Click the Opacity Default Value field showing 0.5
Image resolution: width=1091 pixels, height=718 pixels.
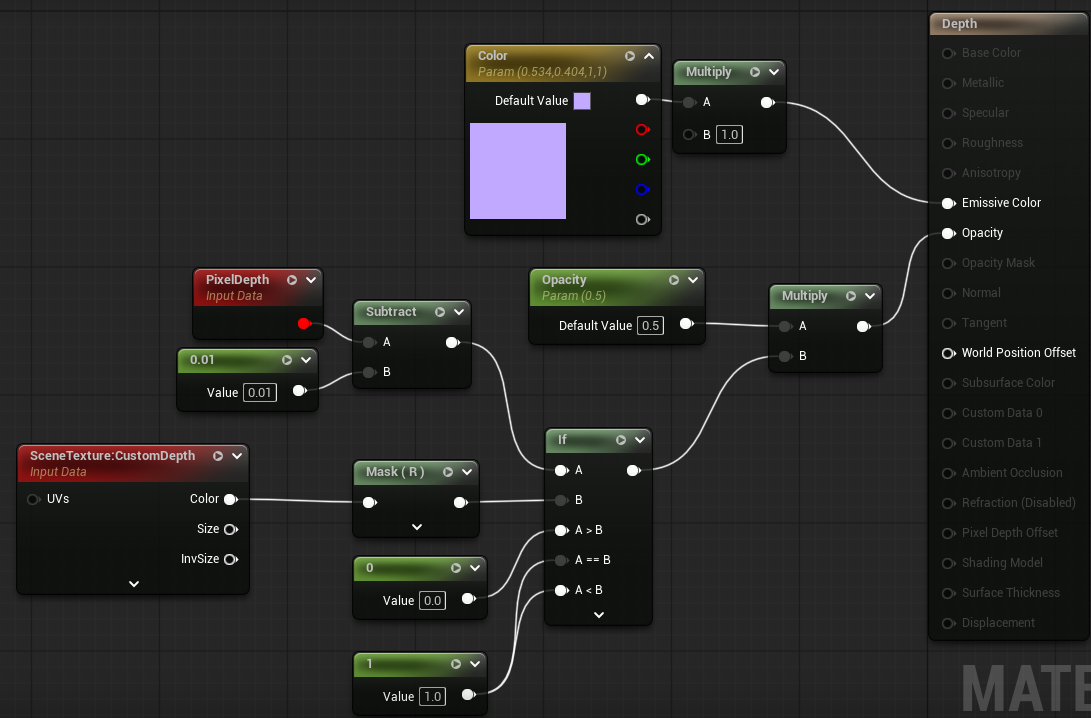point(651,326)
